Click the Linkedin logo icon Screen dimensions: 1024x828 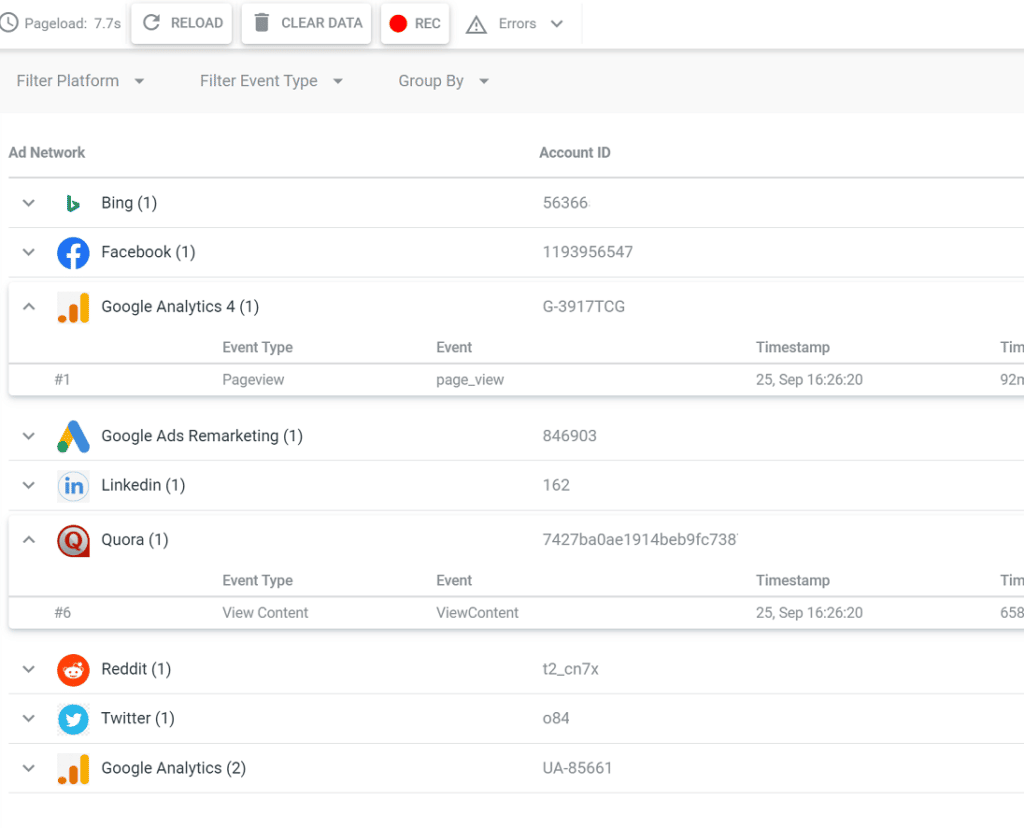coord(73,486)
